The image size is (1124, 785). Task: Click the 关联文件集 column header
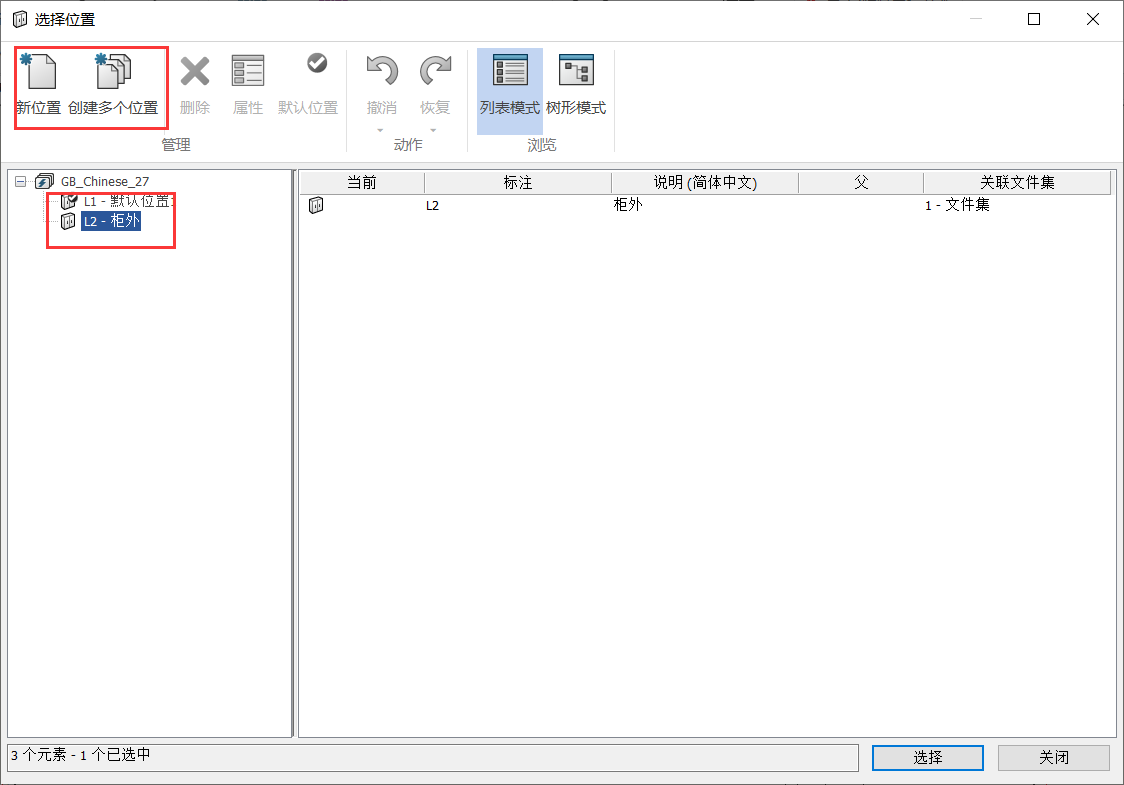(1017, 182)
